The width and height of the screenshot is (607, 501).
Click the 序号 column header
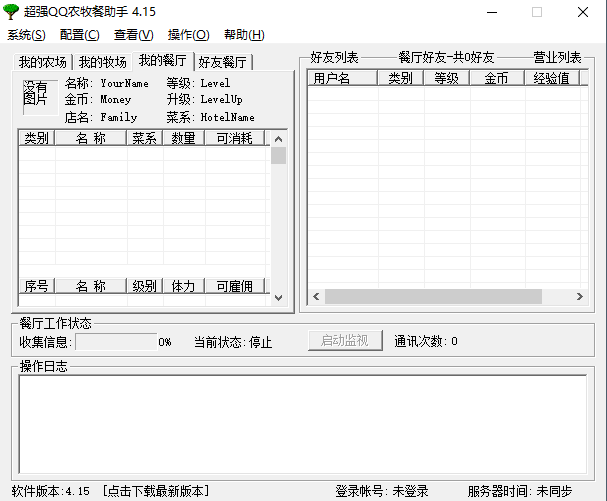coord(36,287)
